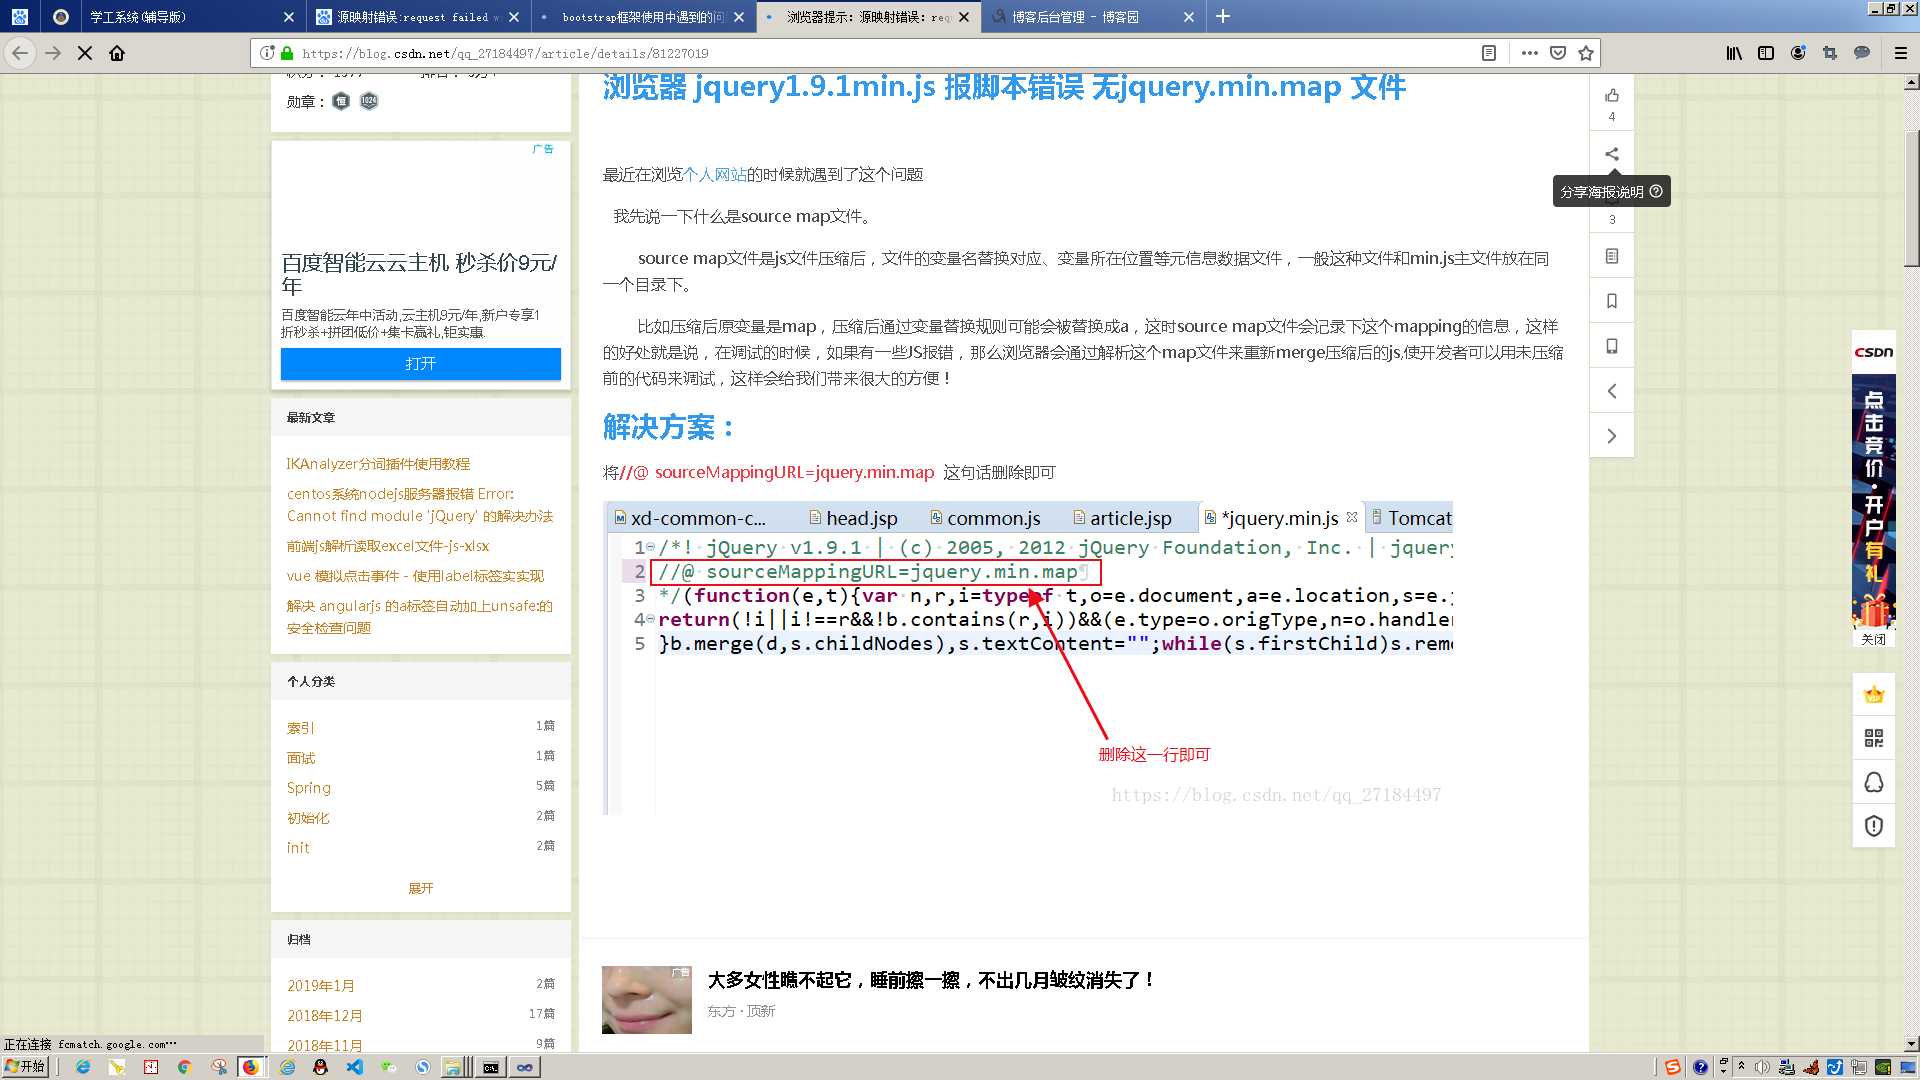Click the first medal badge icon
The height and width of the screenshot is (1080, 1920).
tap(341, 101)
